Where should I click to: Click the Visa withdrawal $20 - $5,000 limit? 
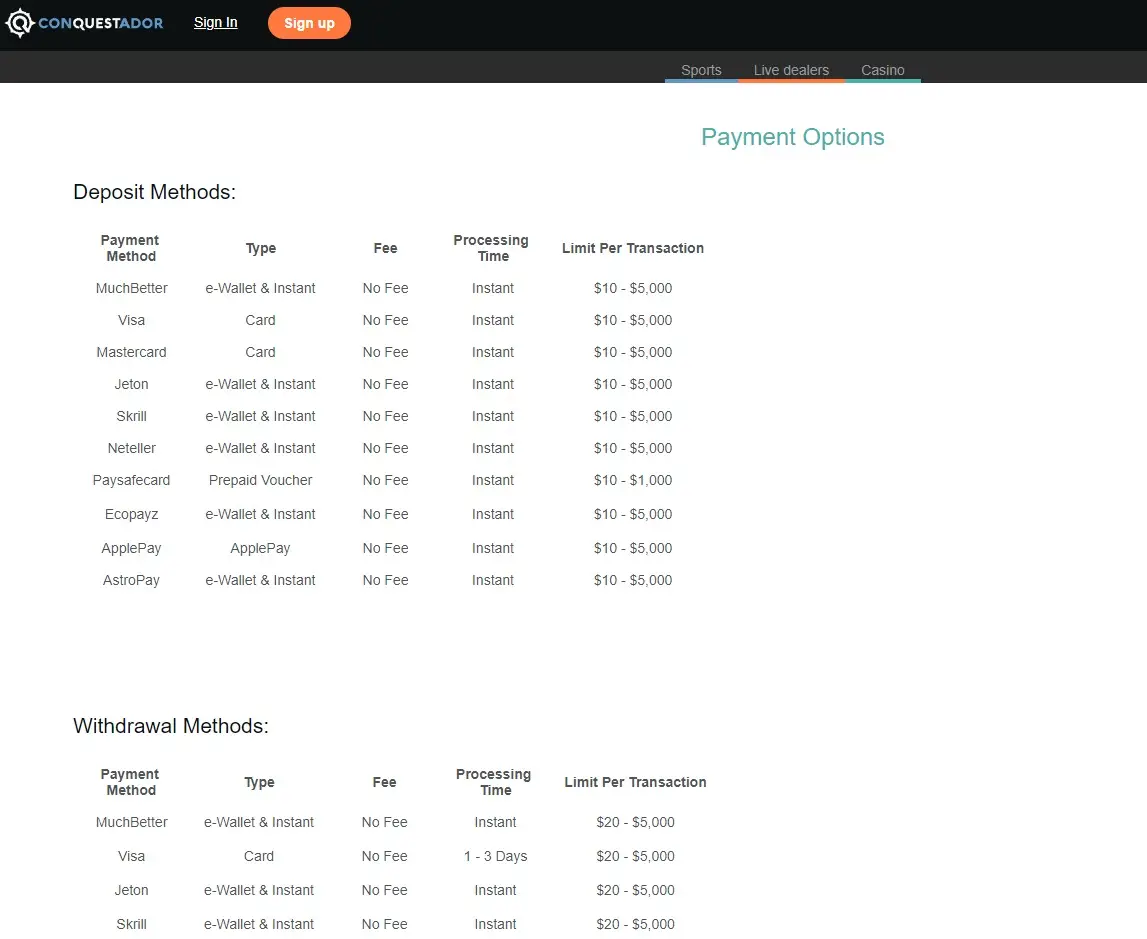(635, 856)
